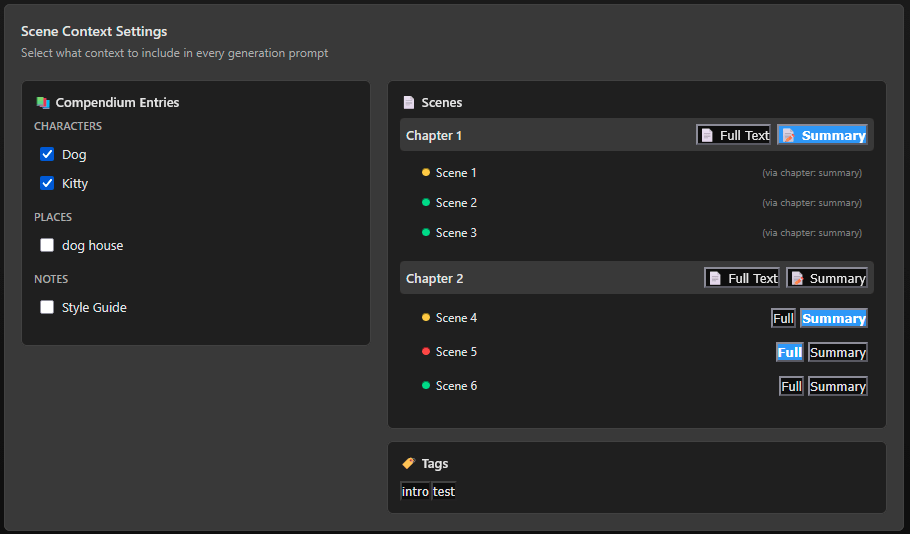Click the Scenes document icon
The height and width of the screenshot is (534, 910).
point(408,102)
